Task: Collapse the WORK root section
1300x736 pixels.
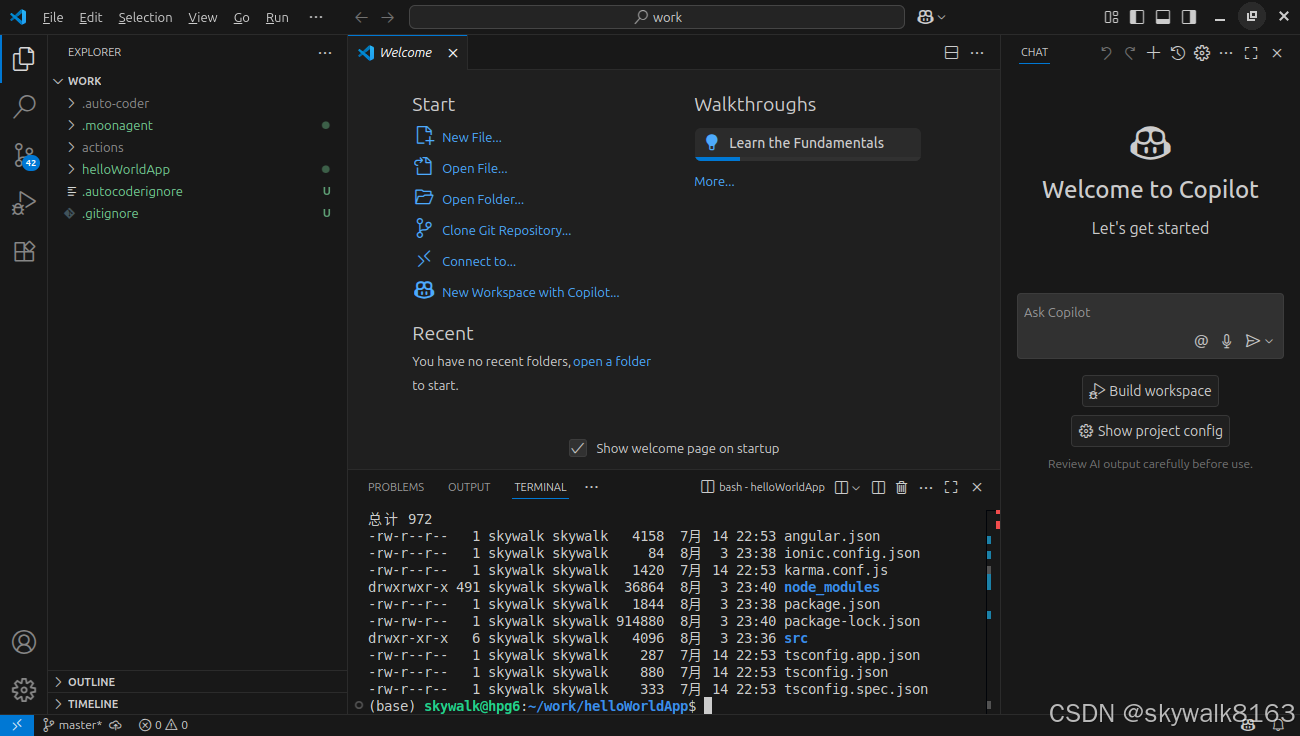Action: (x=198, y=81)
